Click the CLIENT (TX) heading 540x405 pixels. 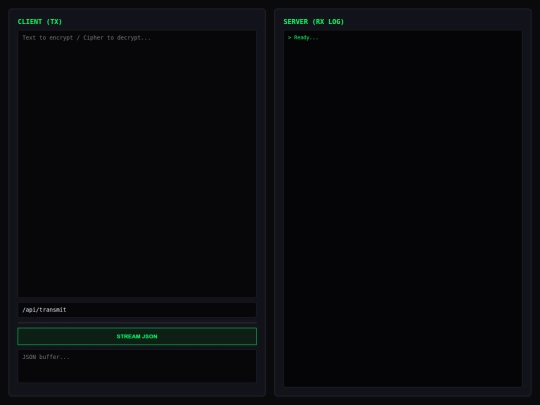(40, 22)
